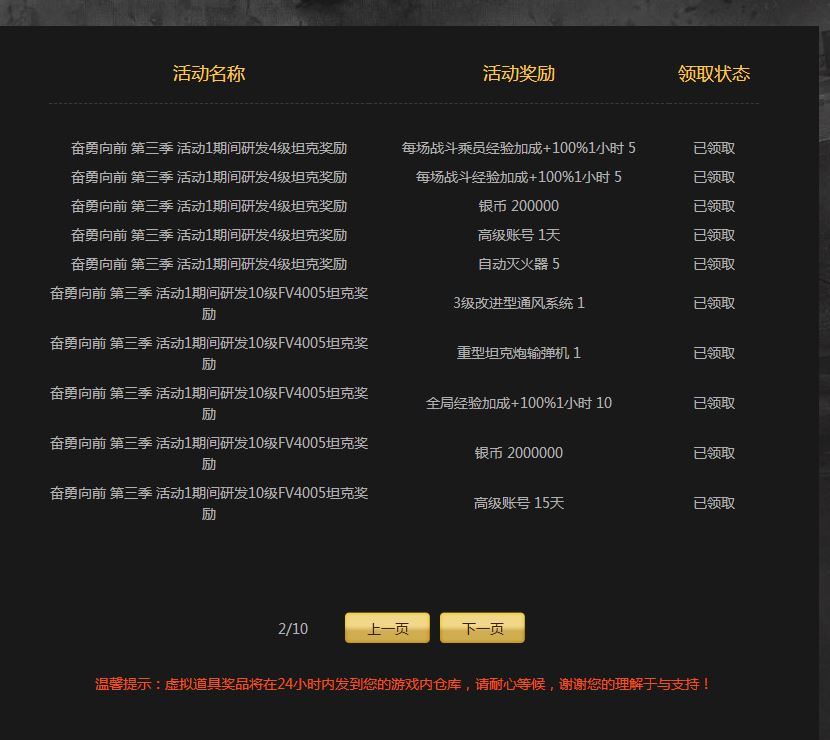830x740 pixels.
Task: Select the 高级账号 15天 reward cell
Action: point(518,503)
